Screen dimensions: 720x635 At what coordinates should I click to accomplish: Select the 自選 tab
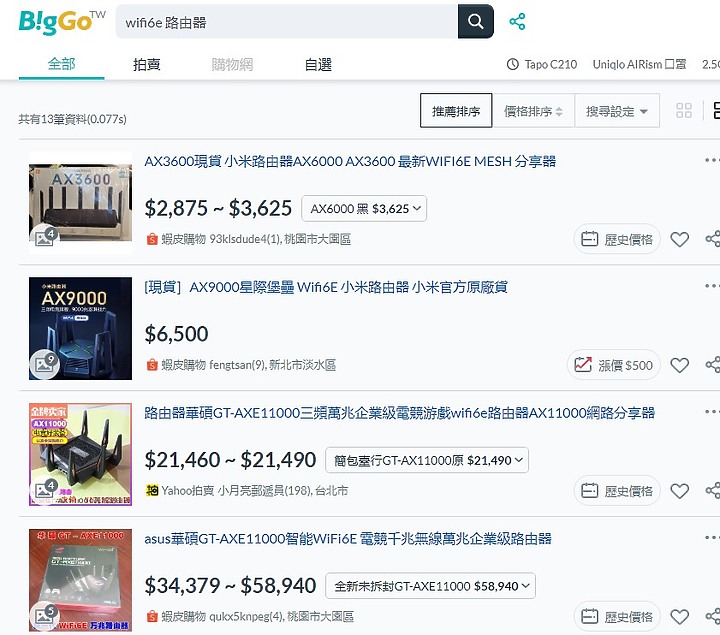point(318,64)
